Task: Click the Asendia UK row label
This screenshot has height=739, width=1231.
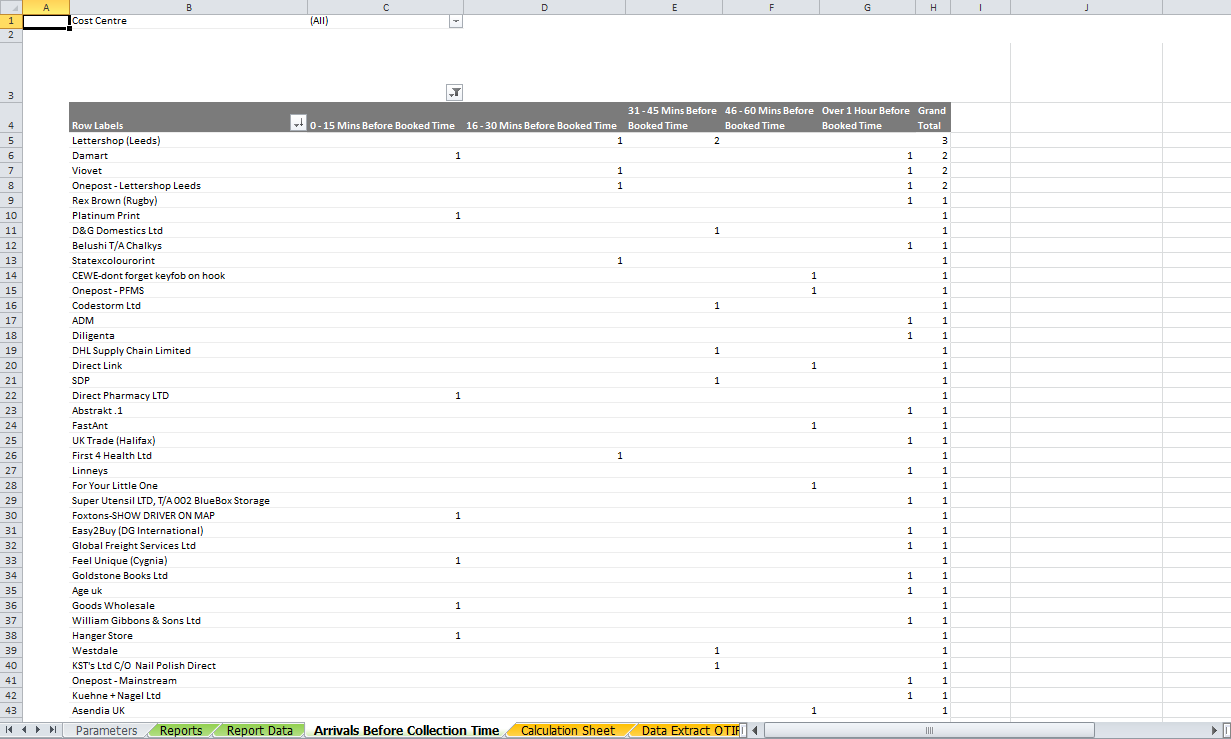Action: [x=188, y=711]
